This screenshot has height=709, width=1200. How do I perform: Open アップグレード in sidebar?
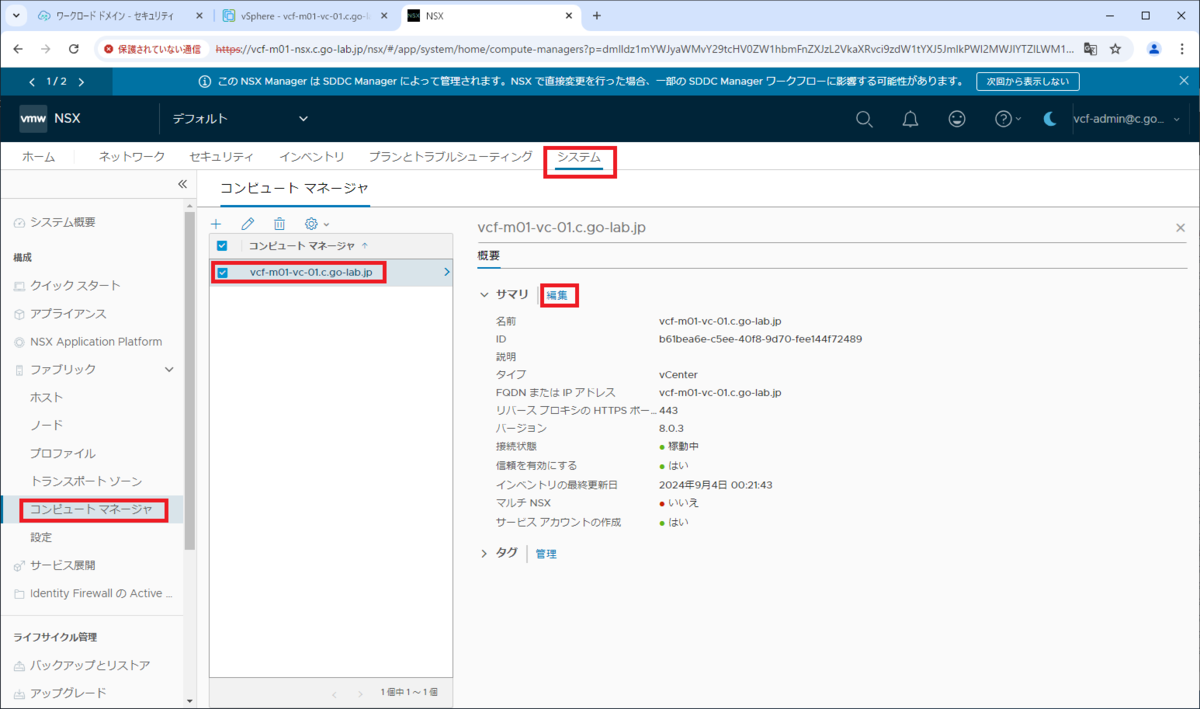68,693
